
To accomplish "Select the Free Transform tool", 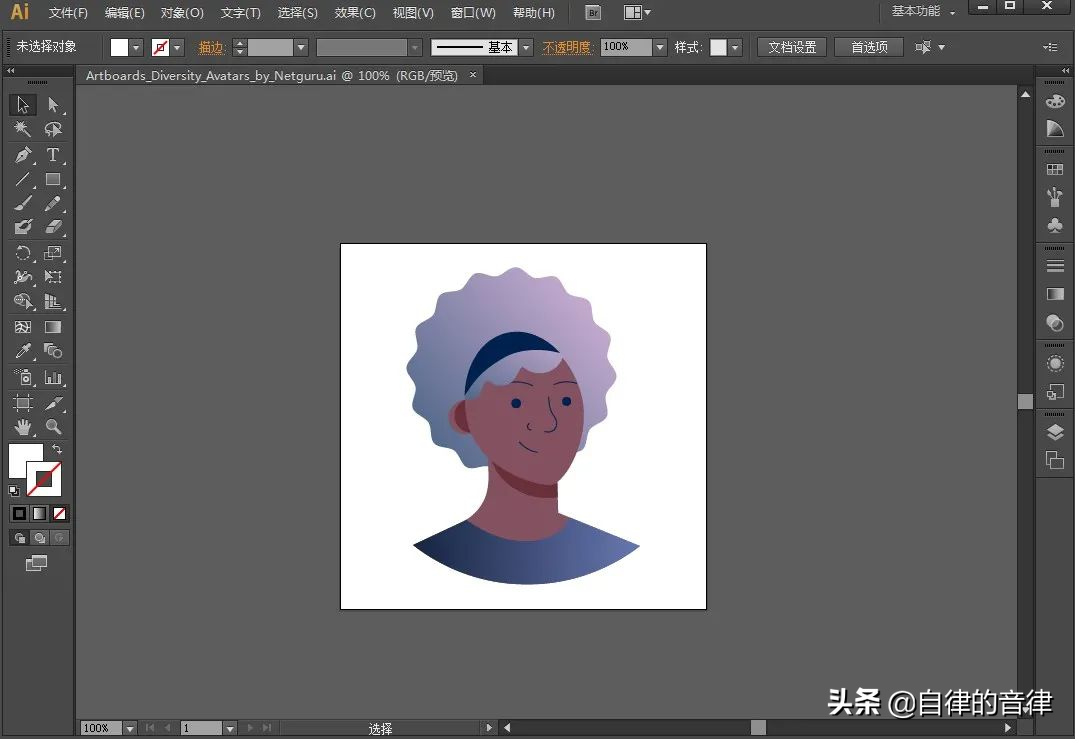I will click(53, 277).
